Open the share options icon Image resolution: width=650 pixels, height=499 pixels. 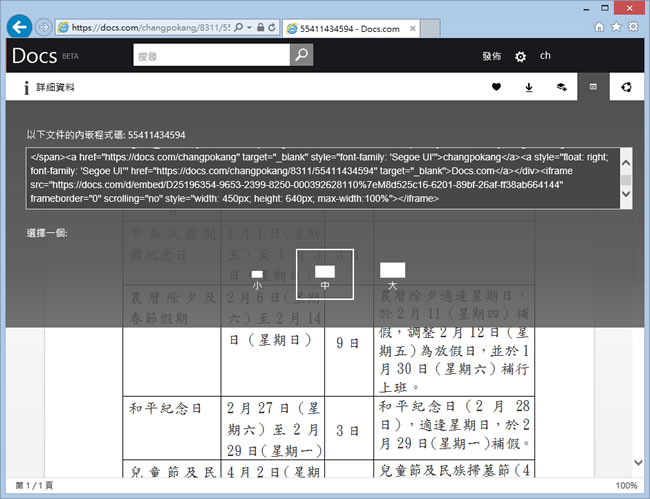click(x=626, y=87)
